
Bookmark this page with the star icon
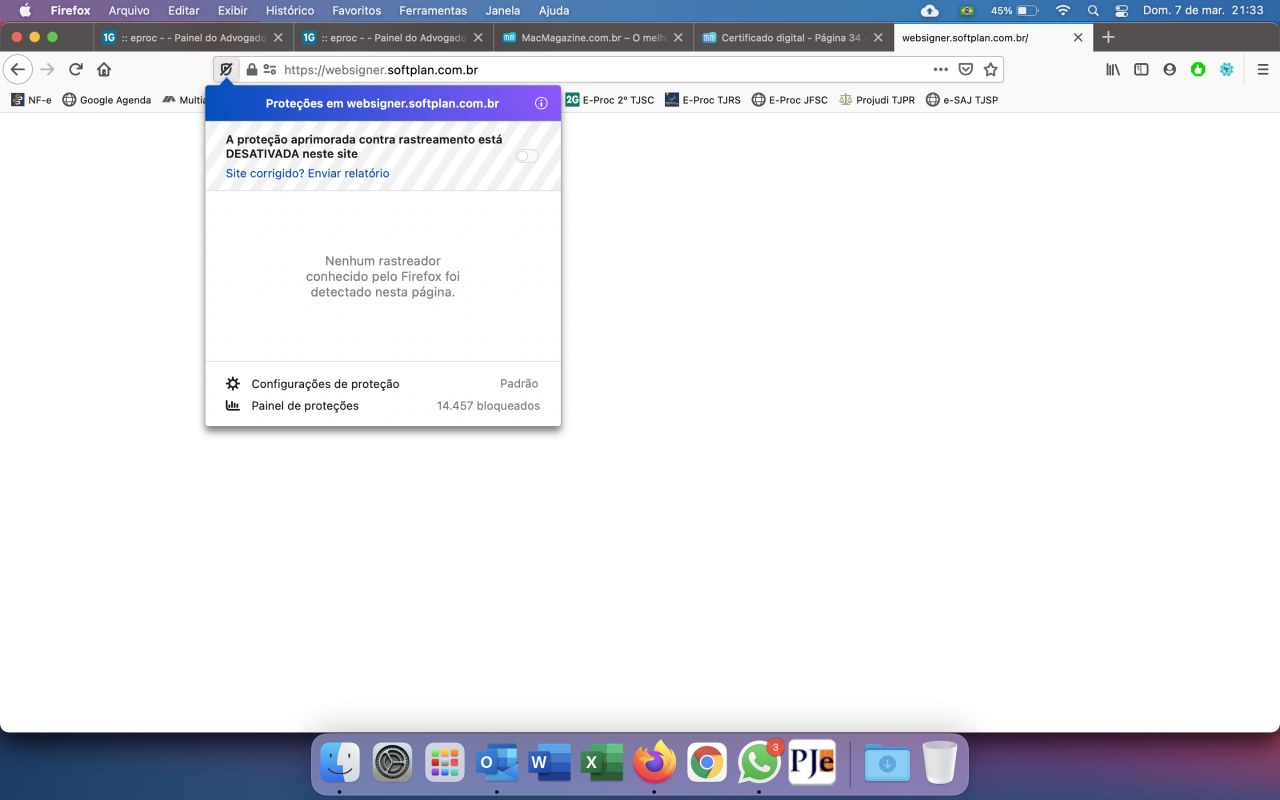pyautogui.click(x=990, y=70)
